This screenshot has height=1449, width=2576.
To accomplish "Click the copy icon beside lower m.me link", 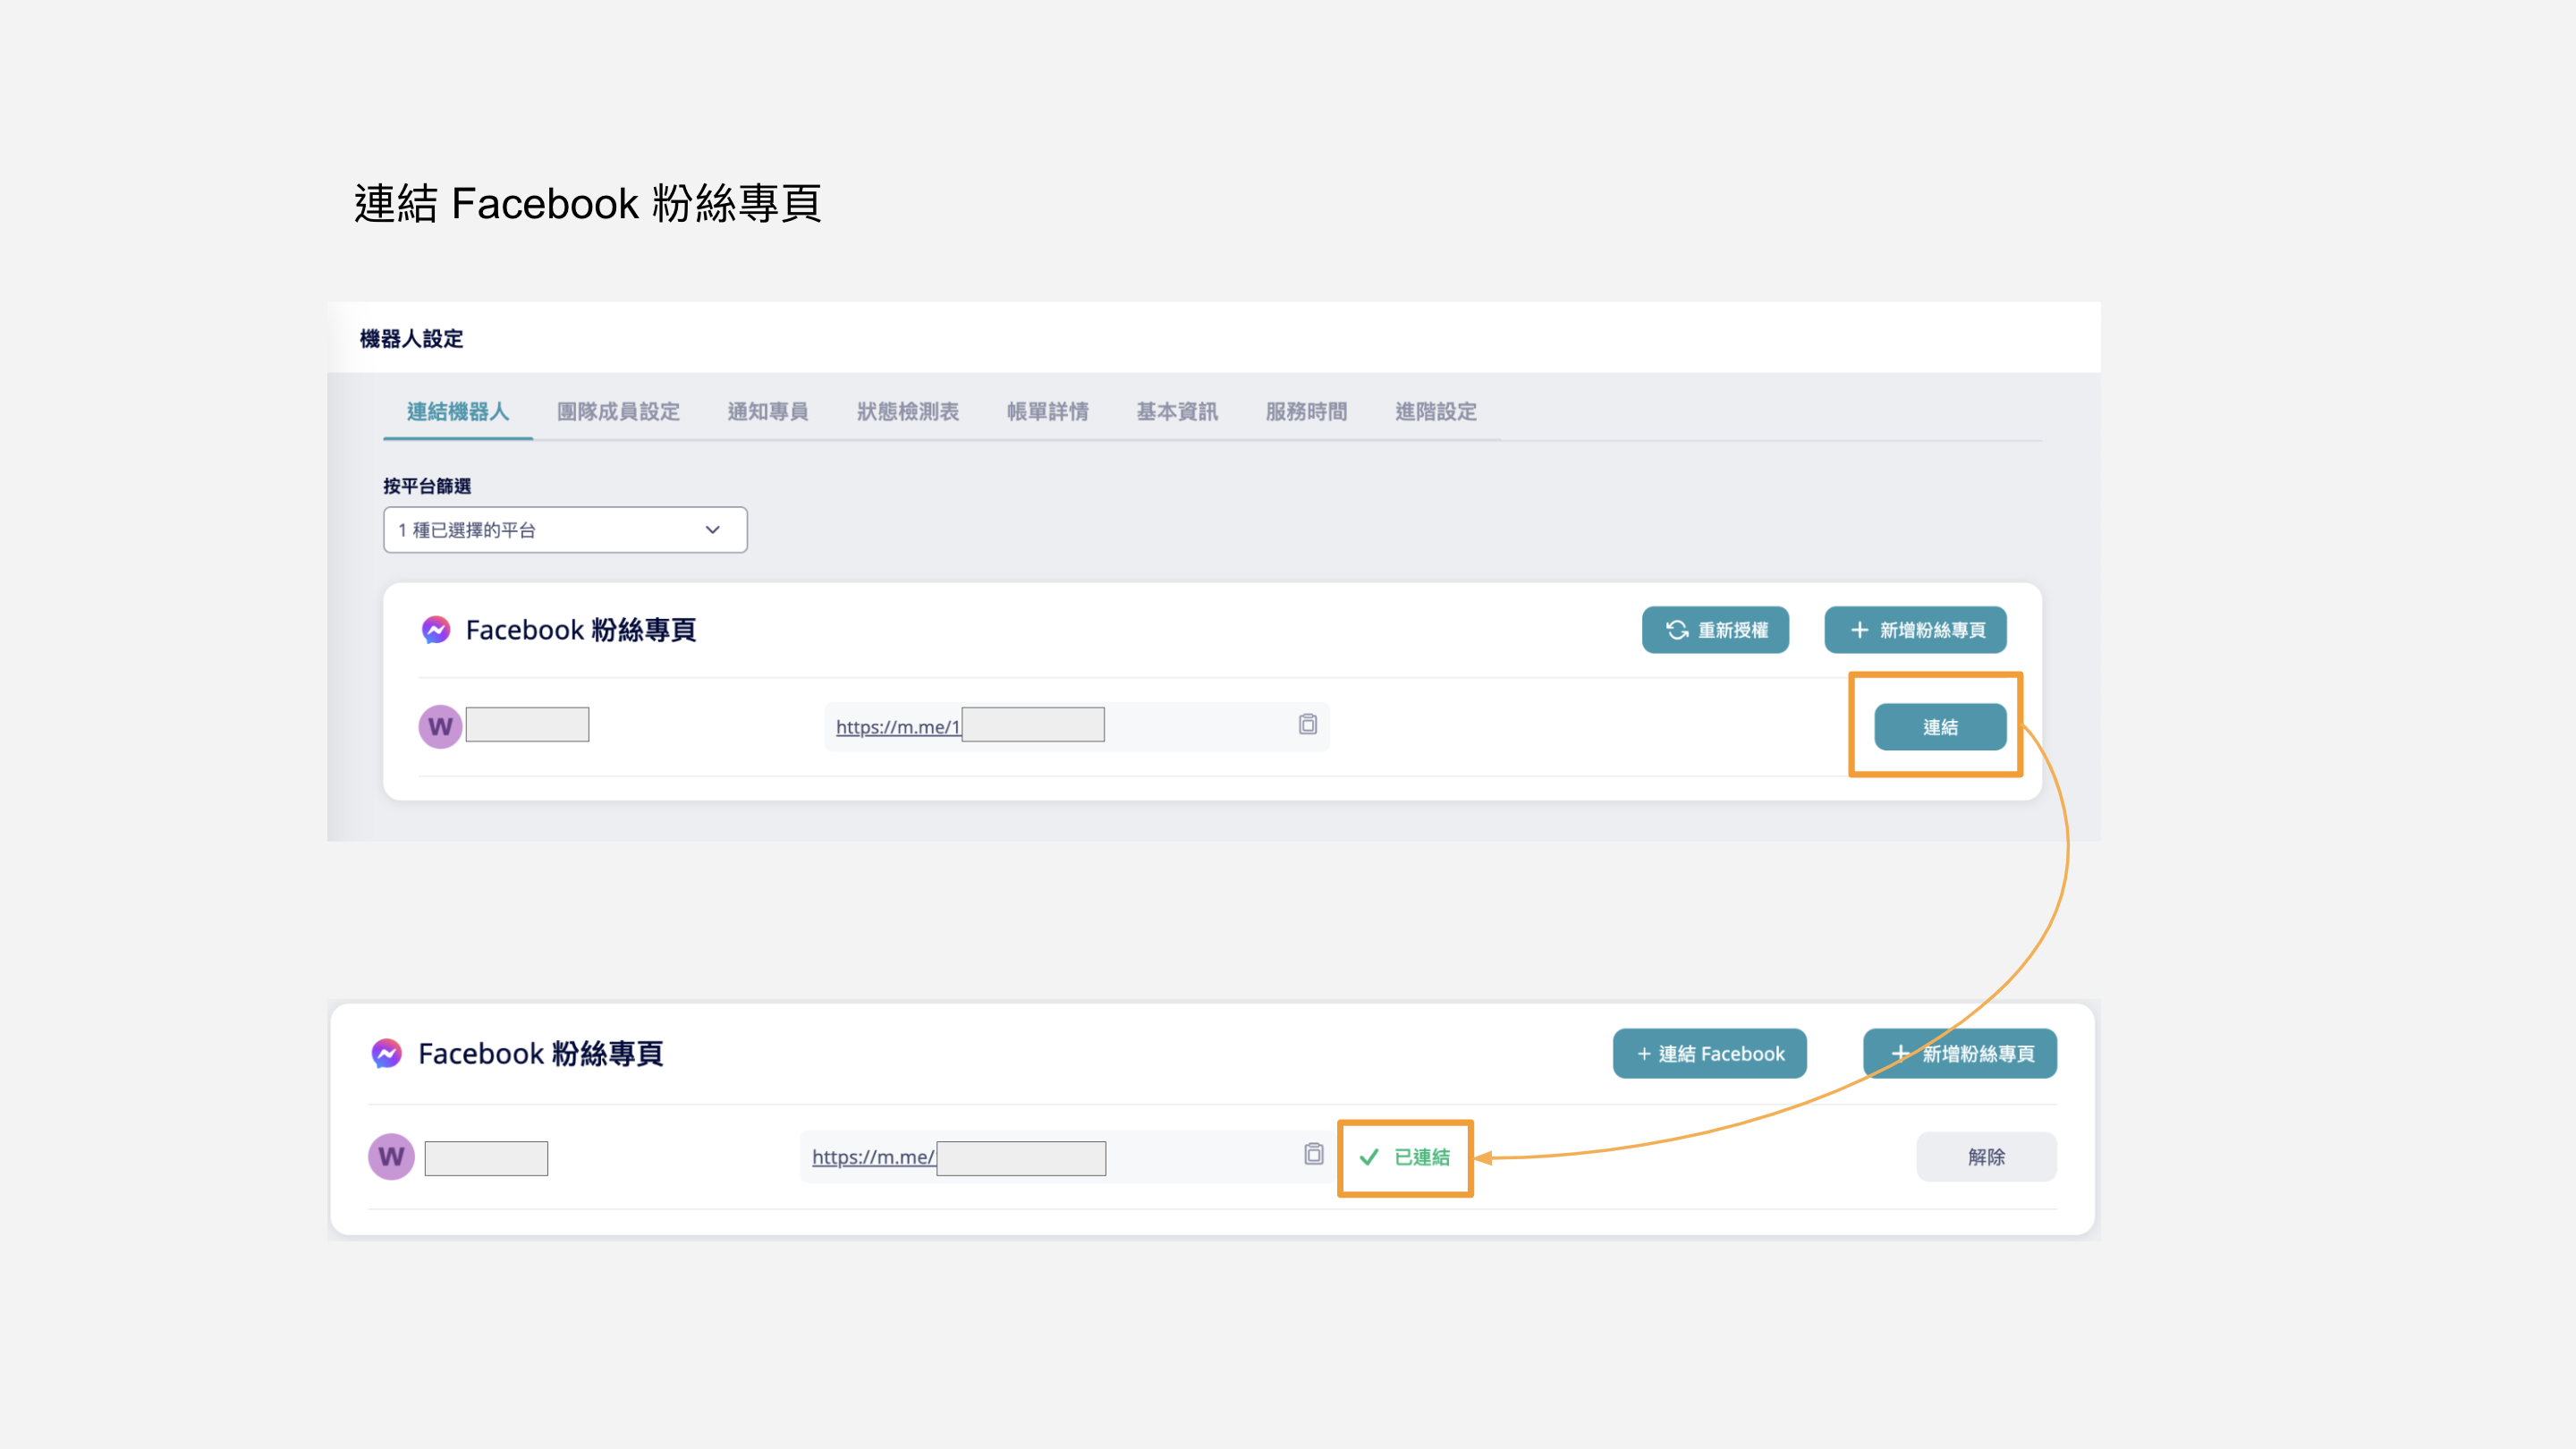I will click(x=1313, y=1154).
